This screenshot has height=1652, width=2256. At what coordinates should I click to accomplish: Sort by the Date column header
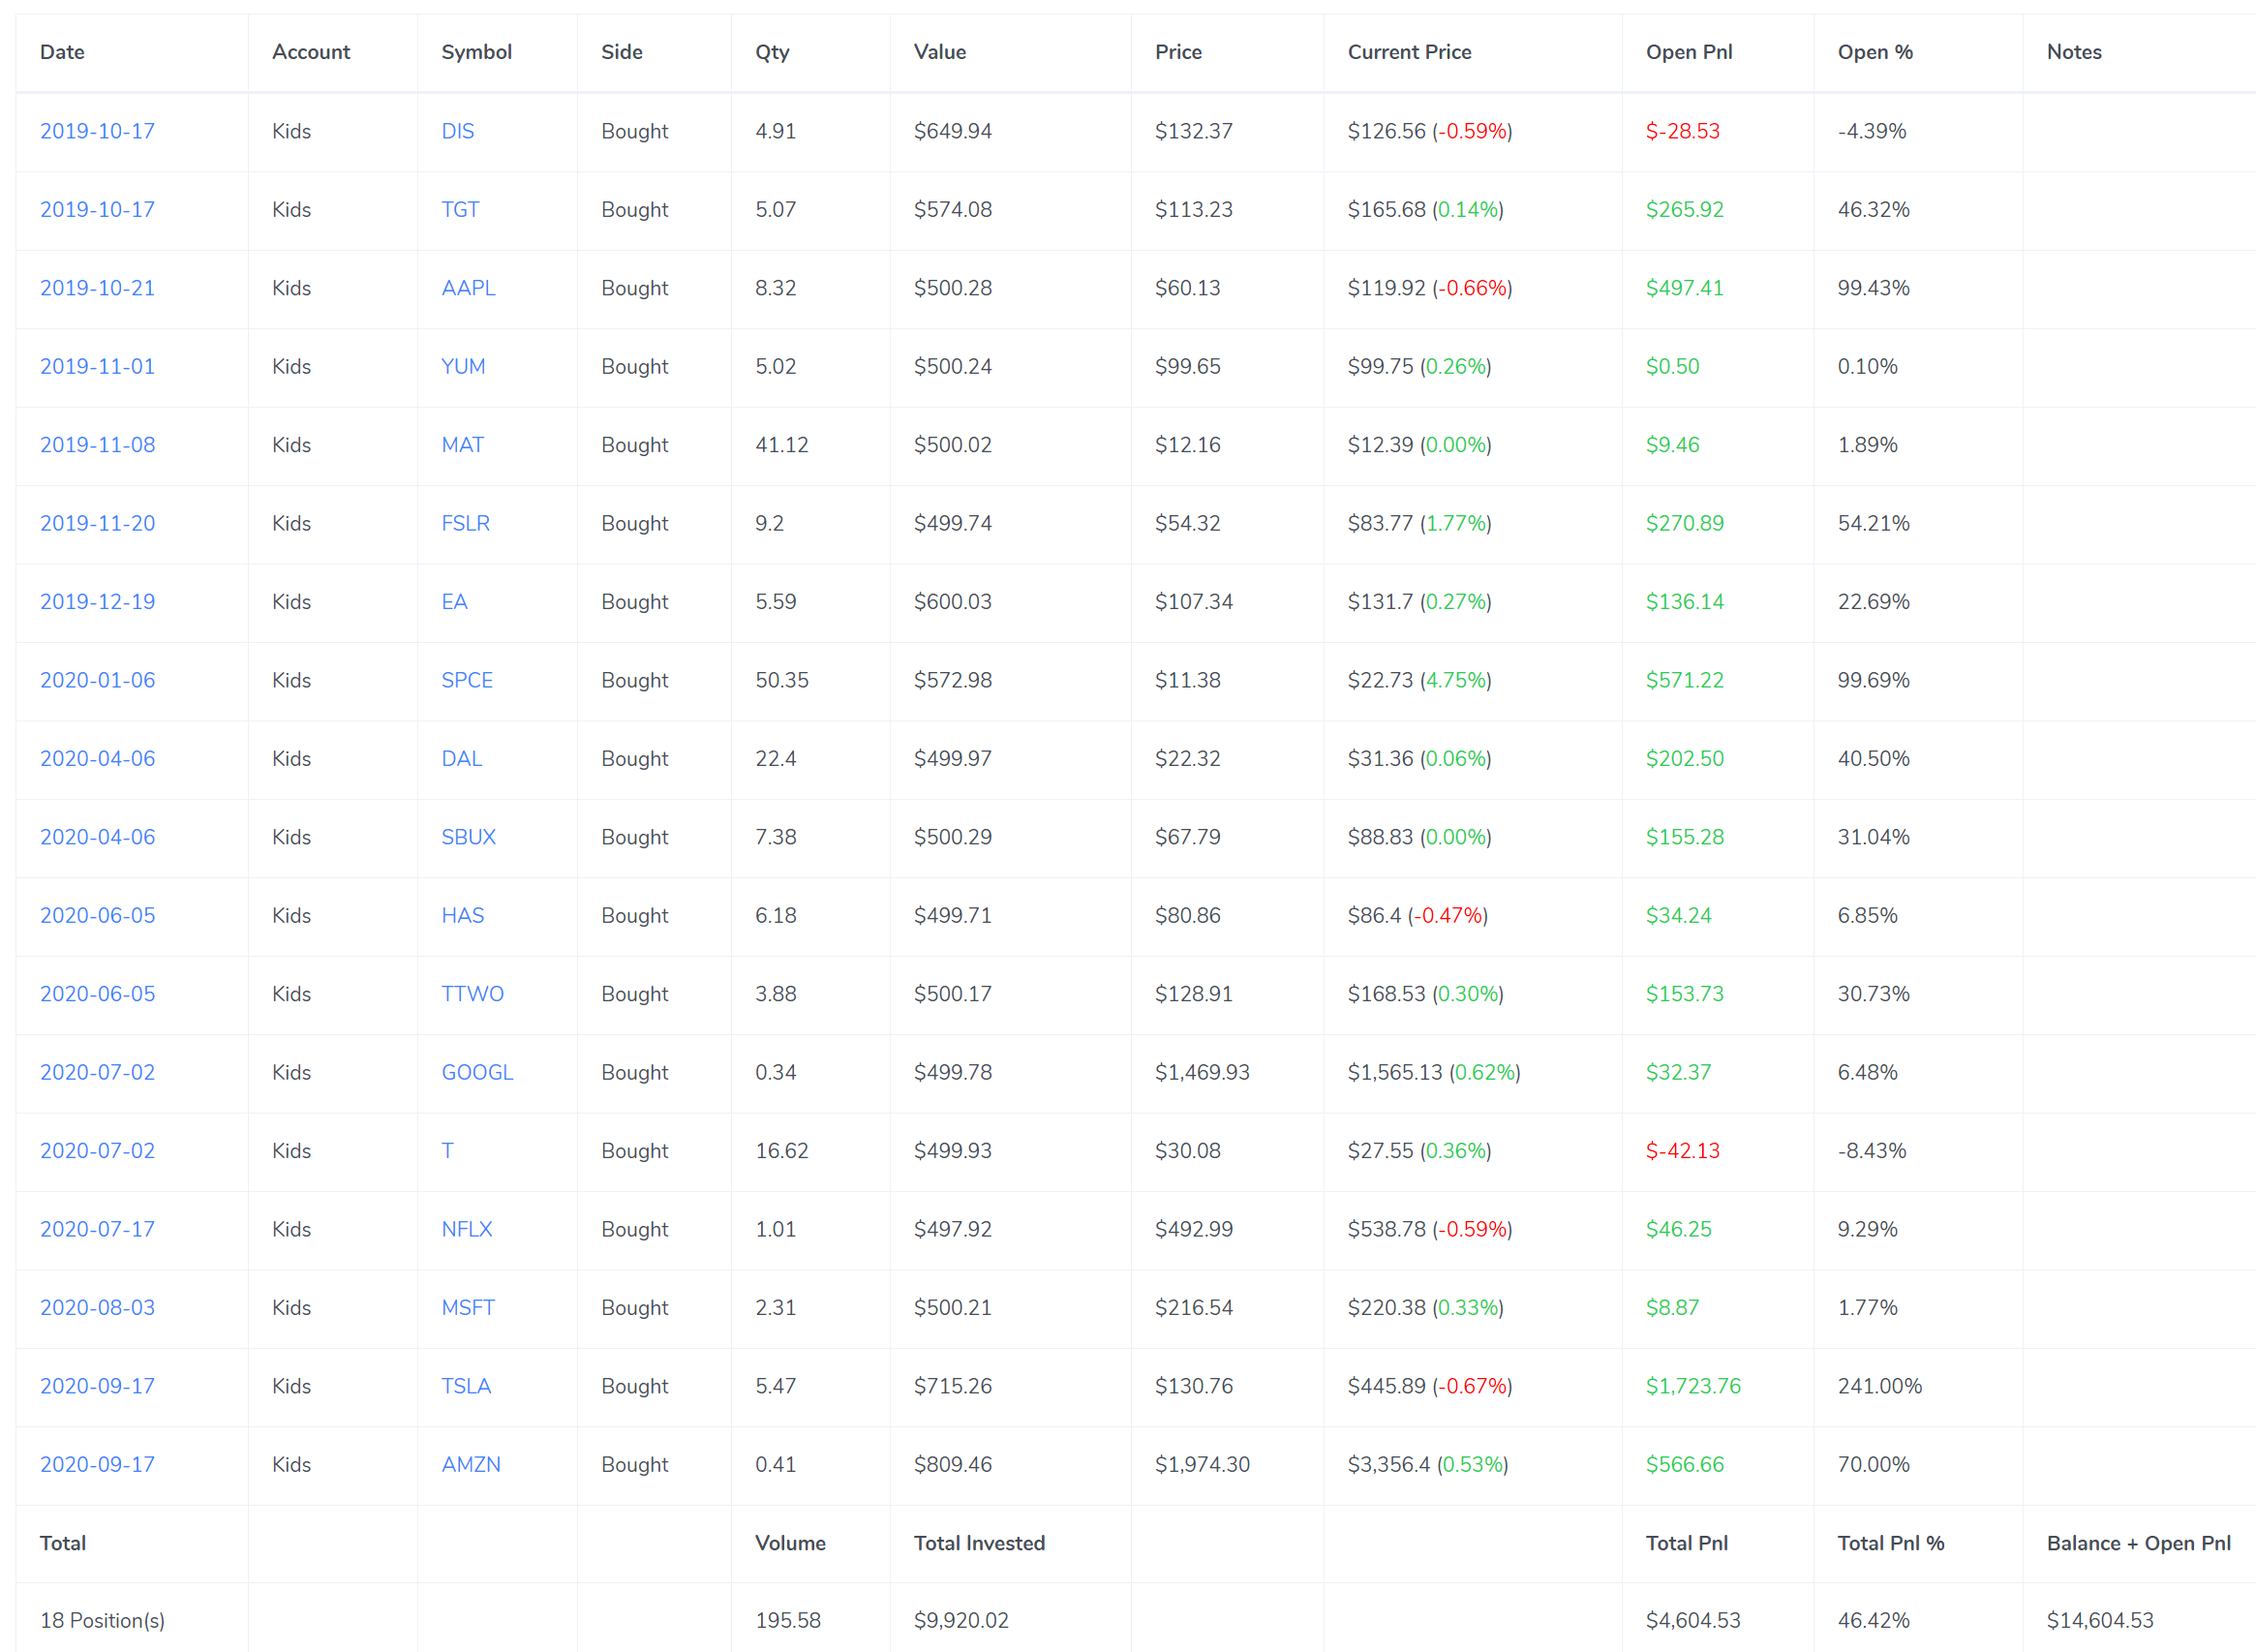62,52
